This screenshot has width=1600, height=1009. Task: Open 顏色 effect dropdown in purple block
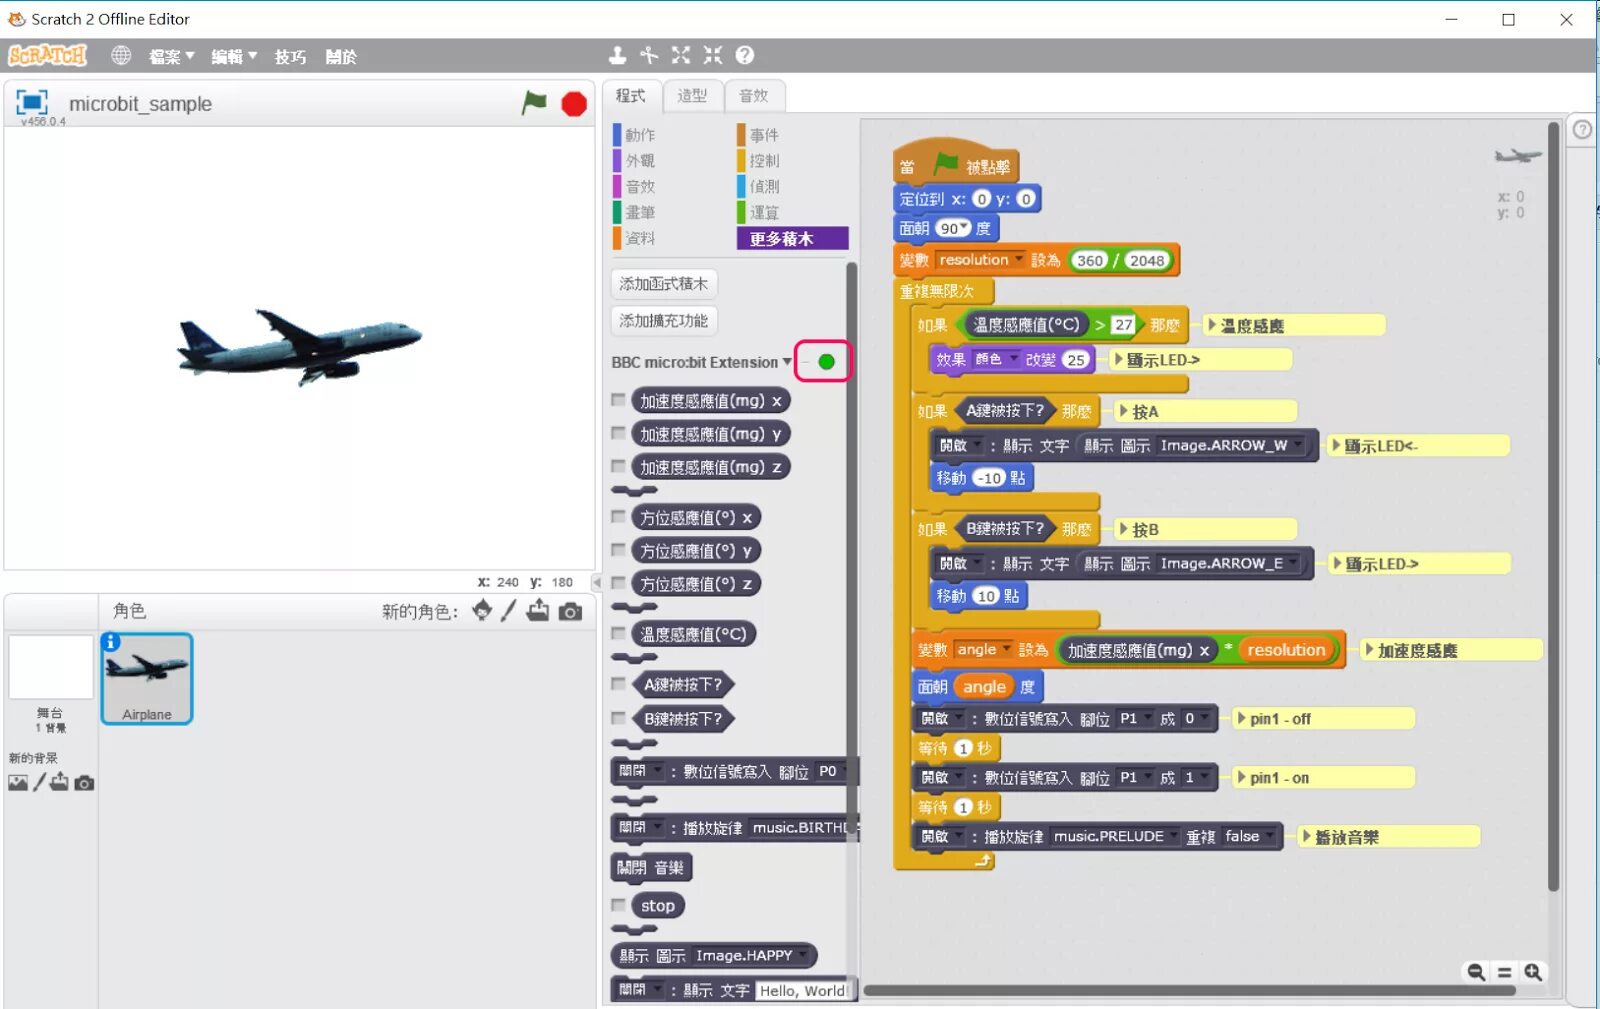point(1013,359)
